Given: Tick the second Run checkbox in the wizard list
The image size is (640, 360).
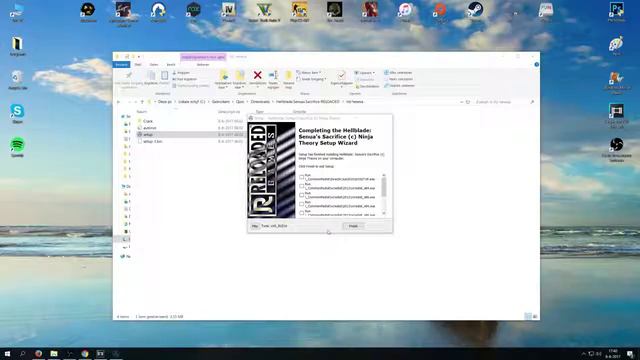Looking at the screenshot, I should coord(302,186).
